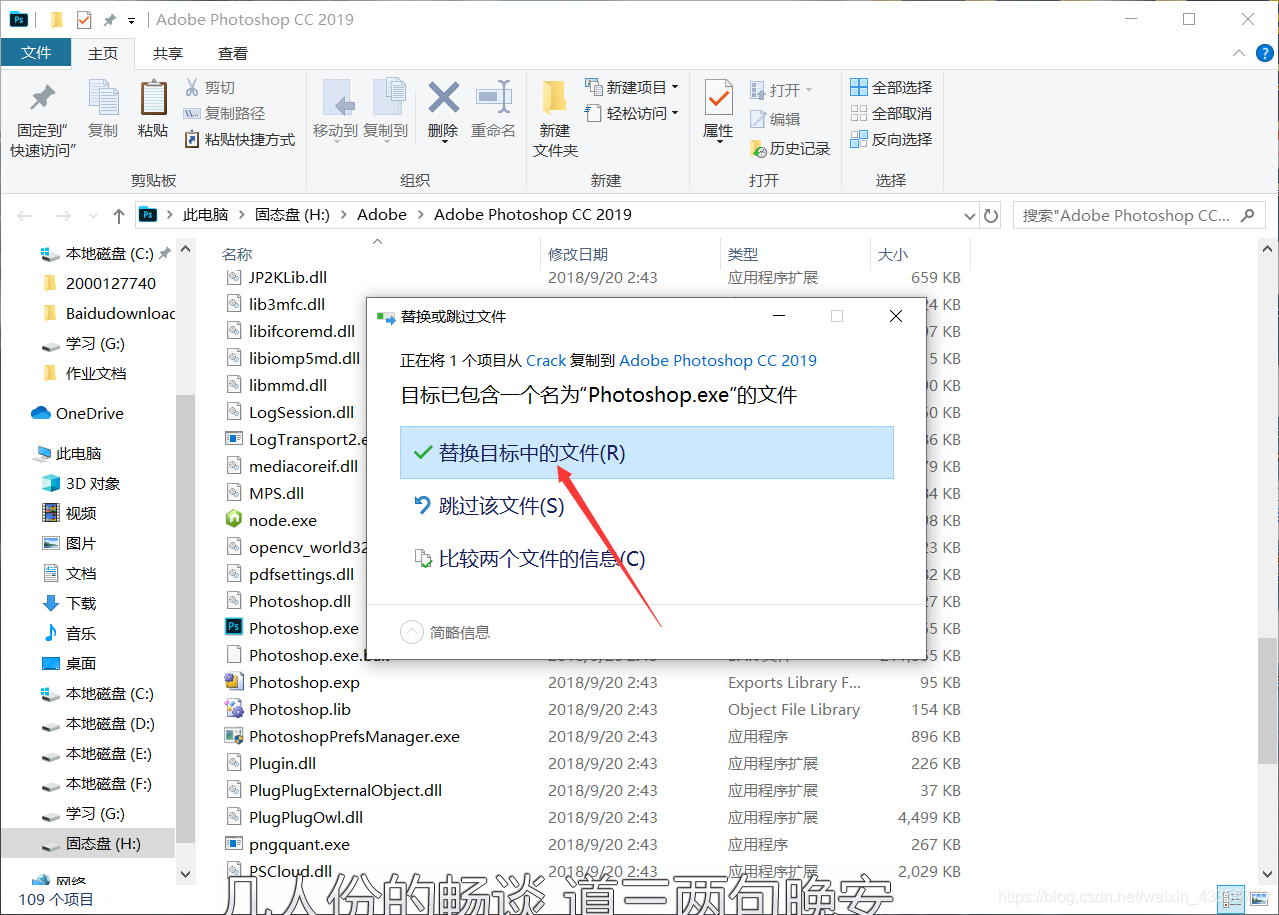Switch to the View tab
Viewport: 1279px width, 915px height.
tap(233, 53)
